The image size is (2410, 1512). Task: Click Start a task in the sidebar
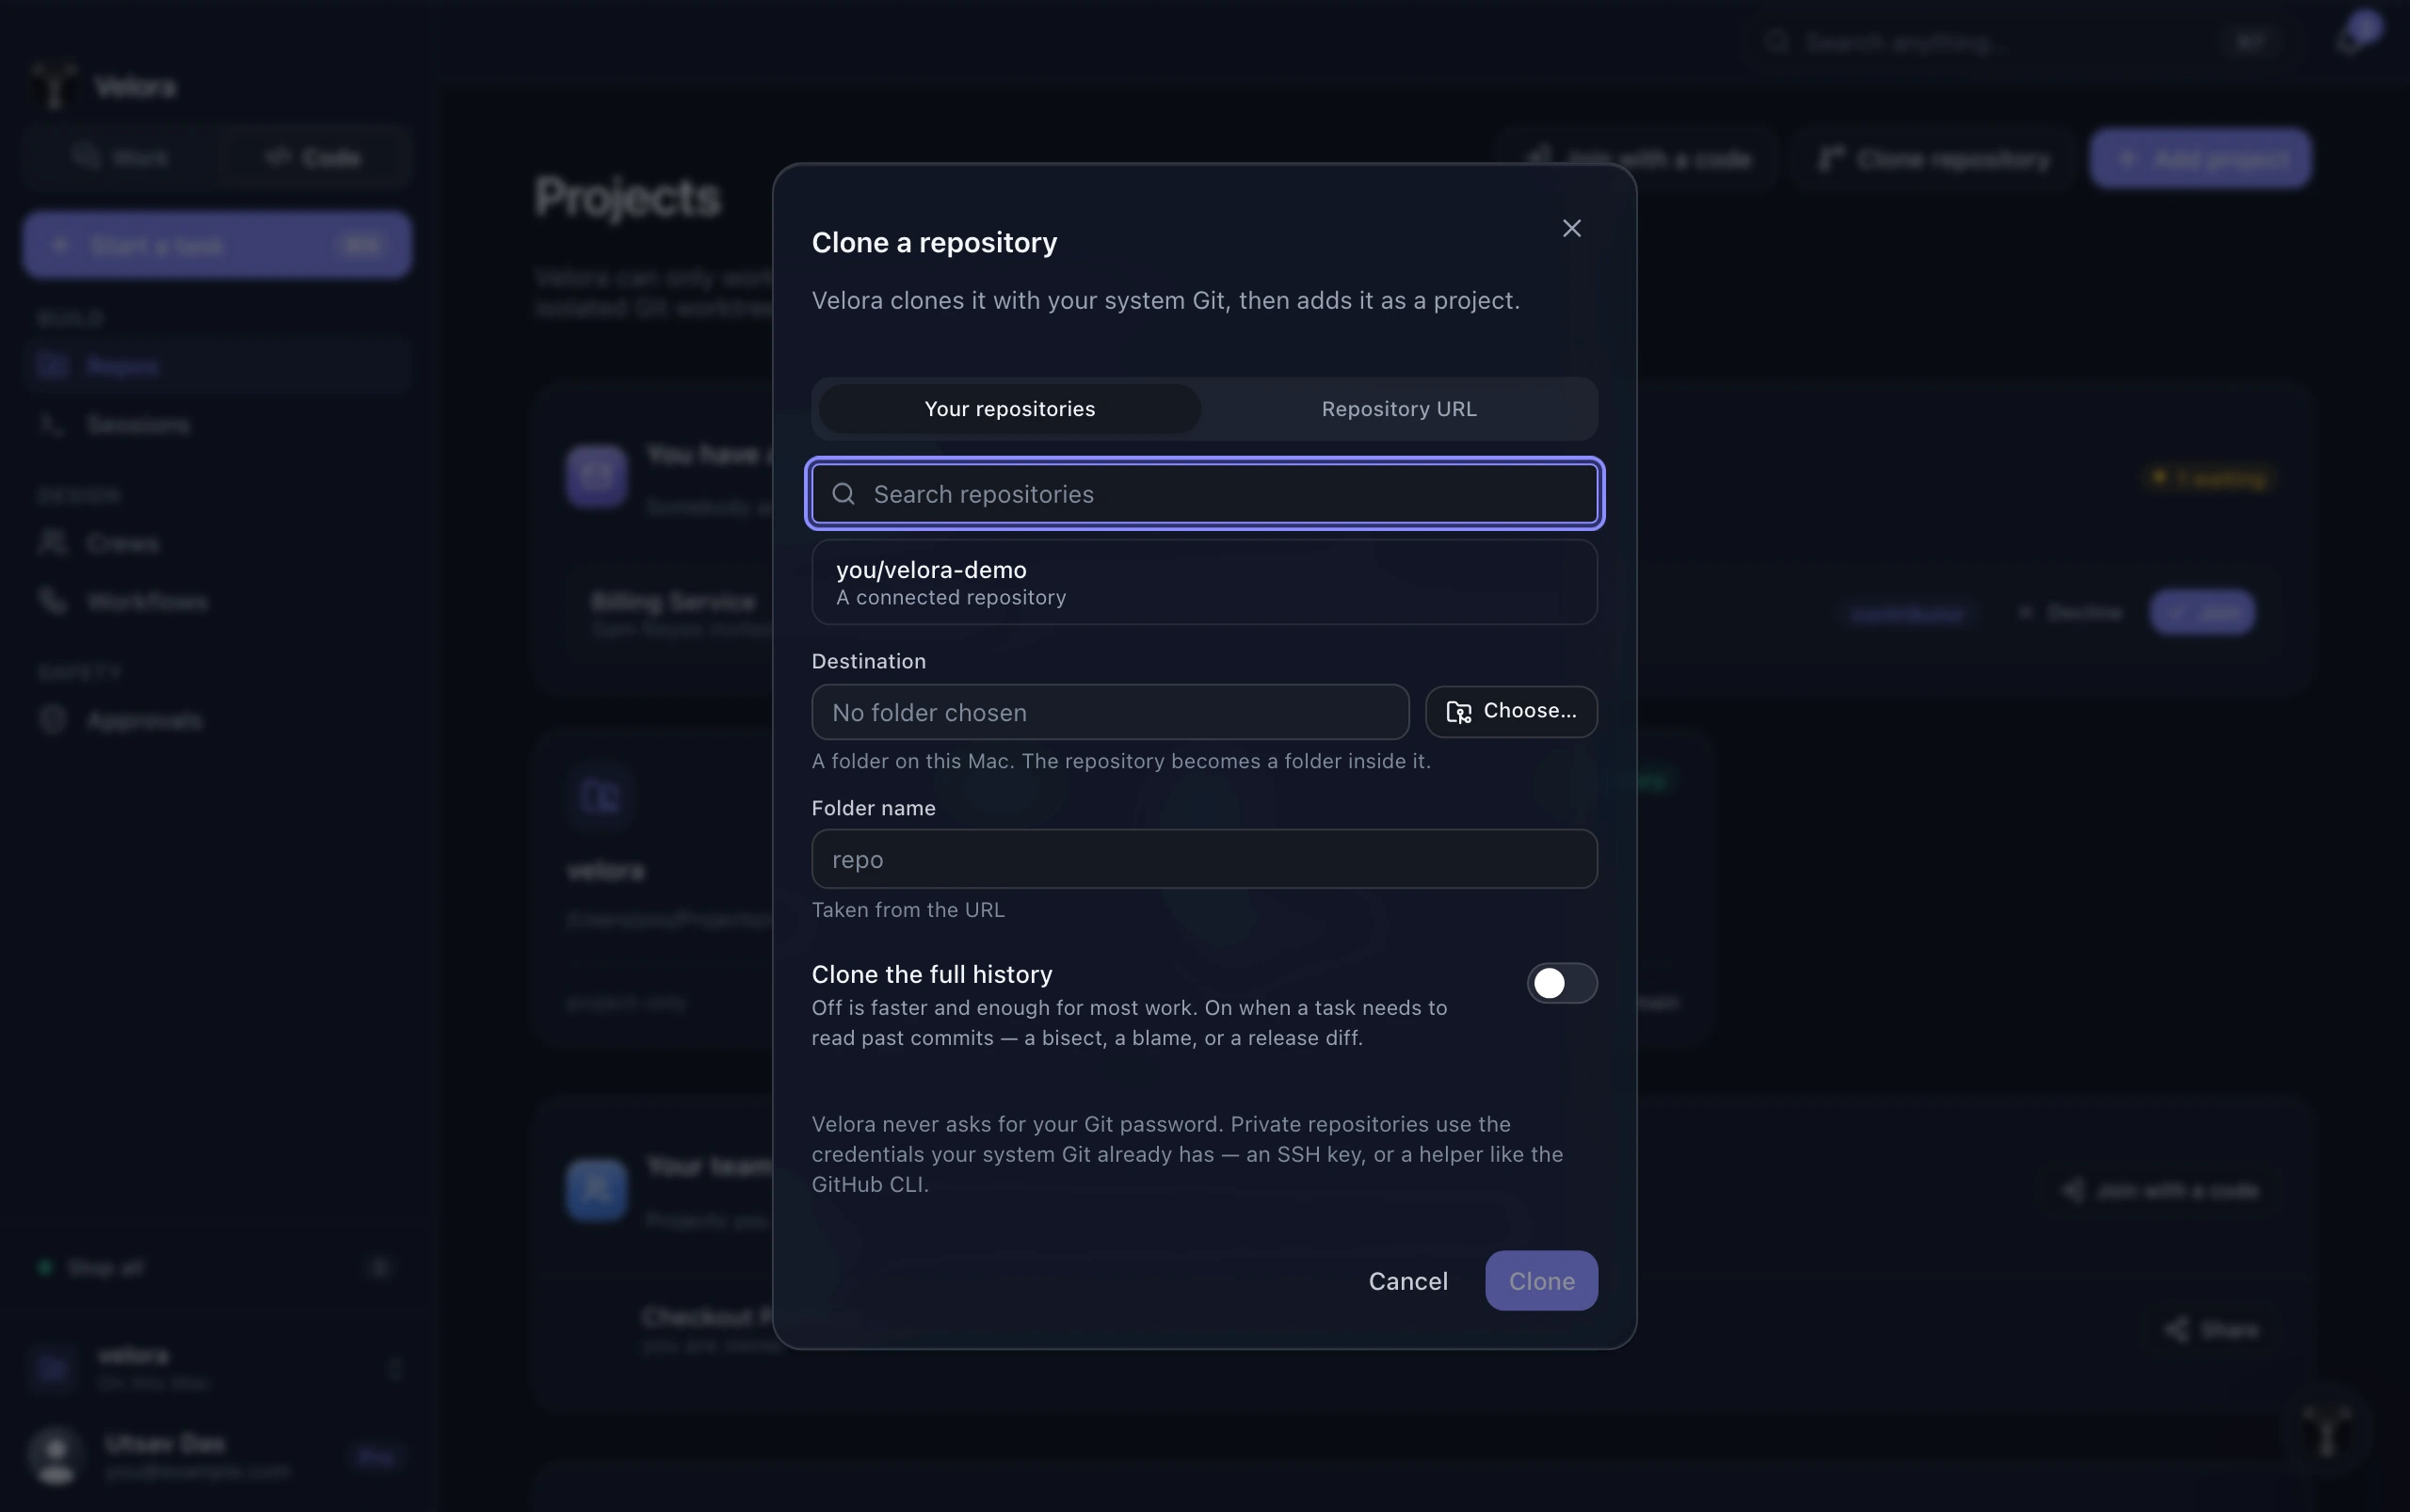(x=217, y=245)
